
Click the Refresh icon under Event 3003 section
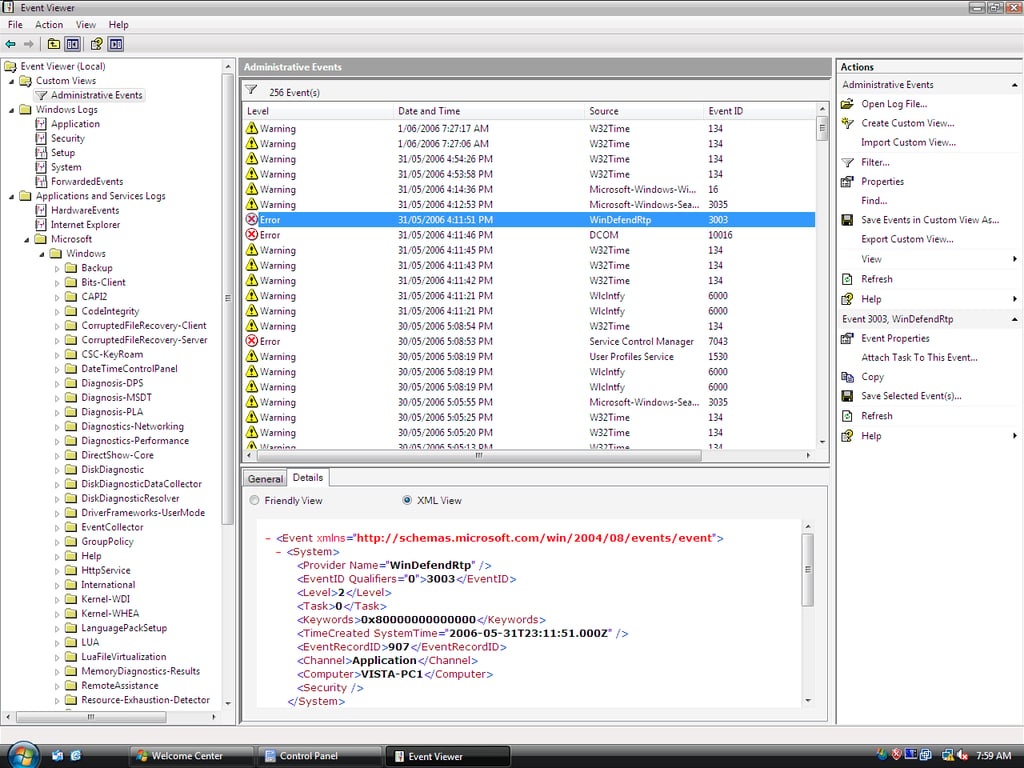(847, 416)
